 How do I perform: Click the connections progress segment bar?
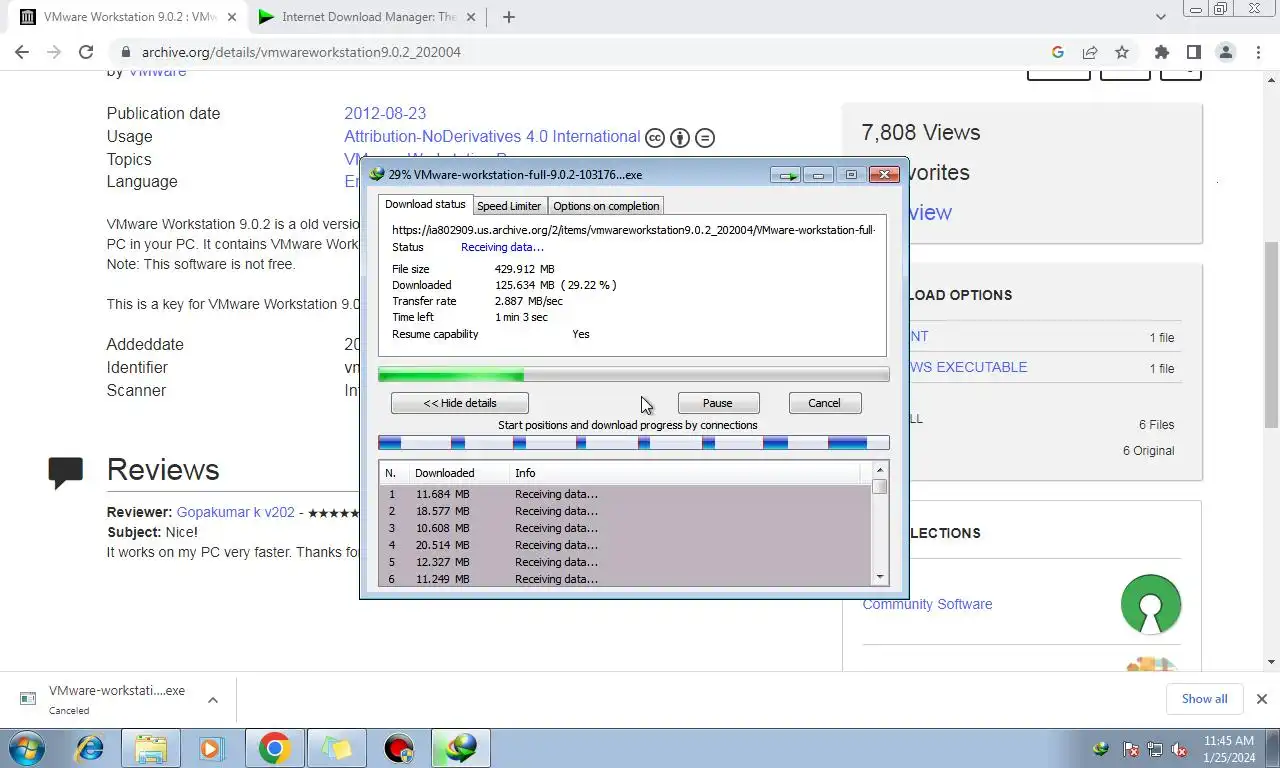[633, 443]
